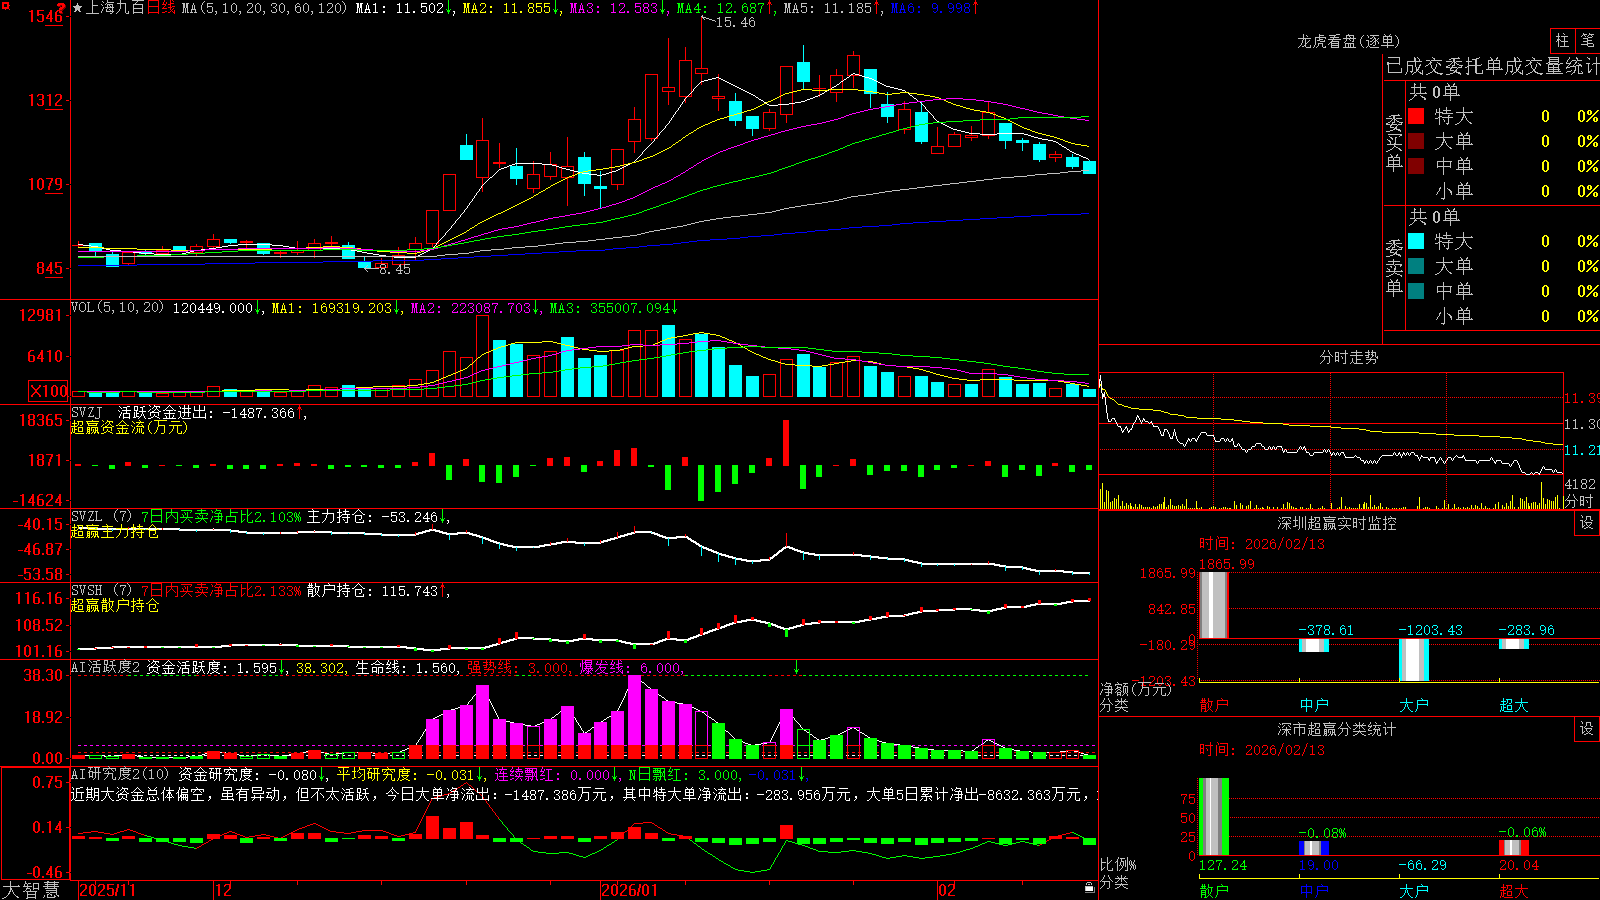
Task: Open 设 settings for 深市超赢分类统计
Action: 1587,729
